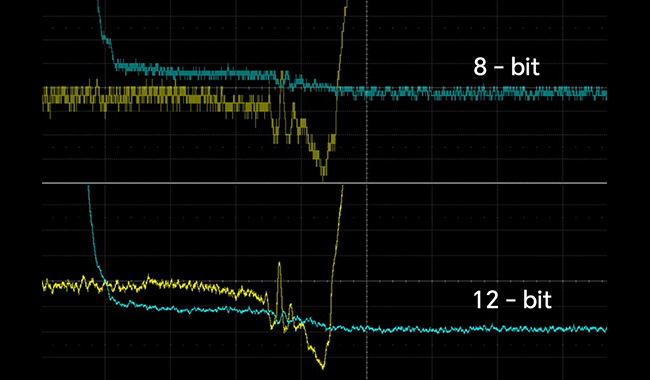Click where cyan crosses yellow at left of 12-bit panel
Image resolution: width=650 pixels, height=380 pixels.
click(104, 284)
